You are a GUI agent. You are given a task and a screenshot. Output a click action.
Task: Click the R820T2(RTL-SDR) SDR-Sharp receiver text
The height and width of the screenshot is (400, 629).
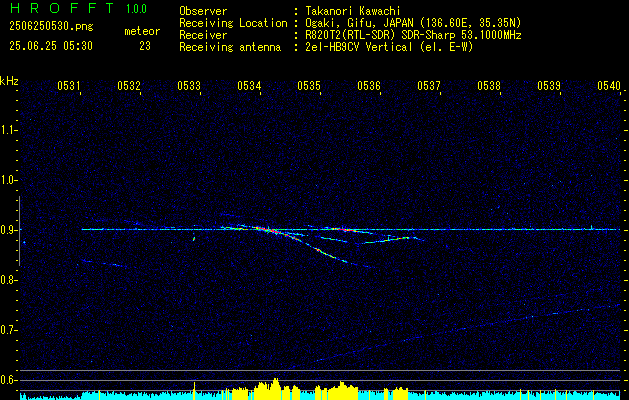412,35
